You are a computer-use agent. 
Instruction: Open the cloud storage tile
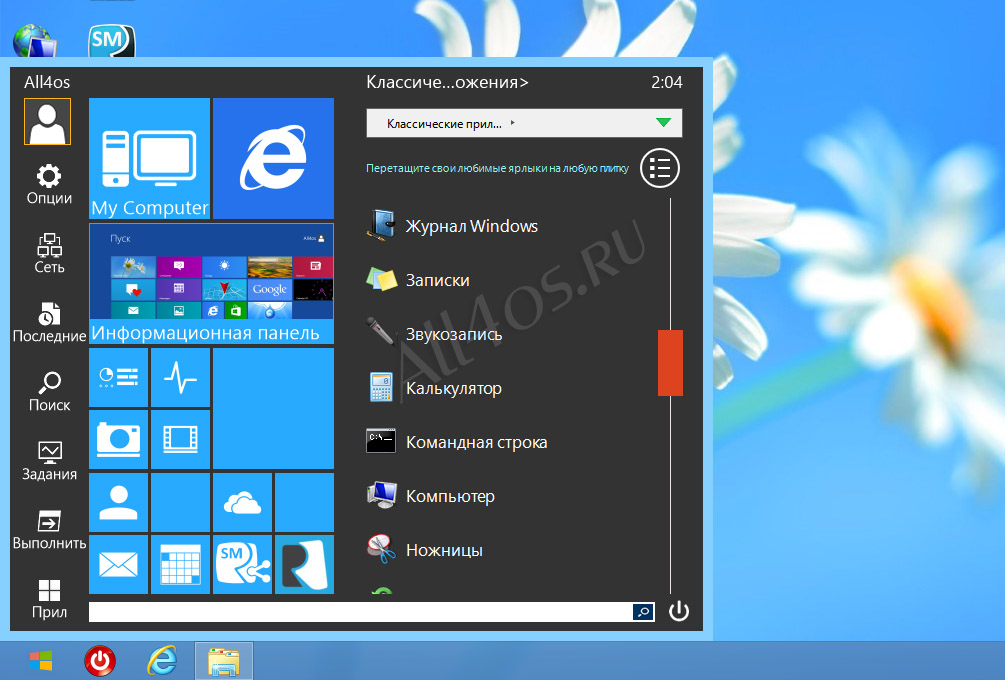click(242, 502)
